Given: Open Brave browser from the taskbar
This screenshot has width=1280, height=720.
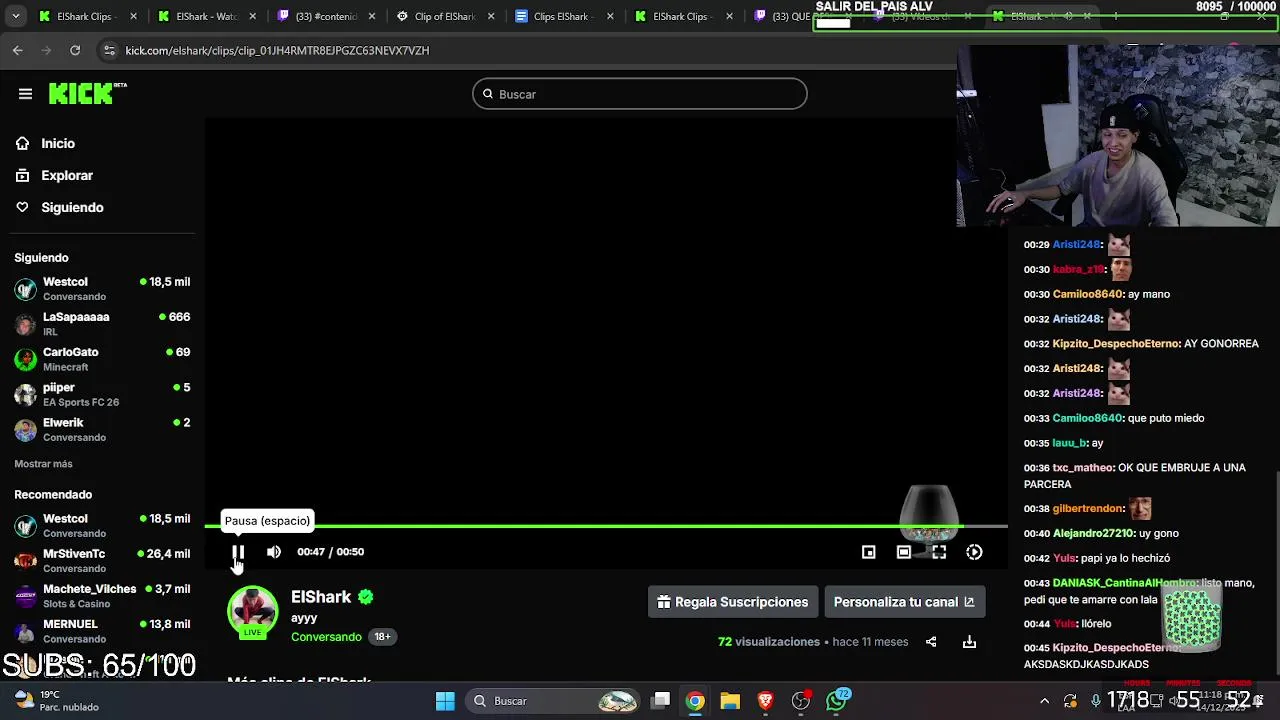Looking at the screenshot, I should 765,701.
